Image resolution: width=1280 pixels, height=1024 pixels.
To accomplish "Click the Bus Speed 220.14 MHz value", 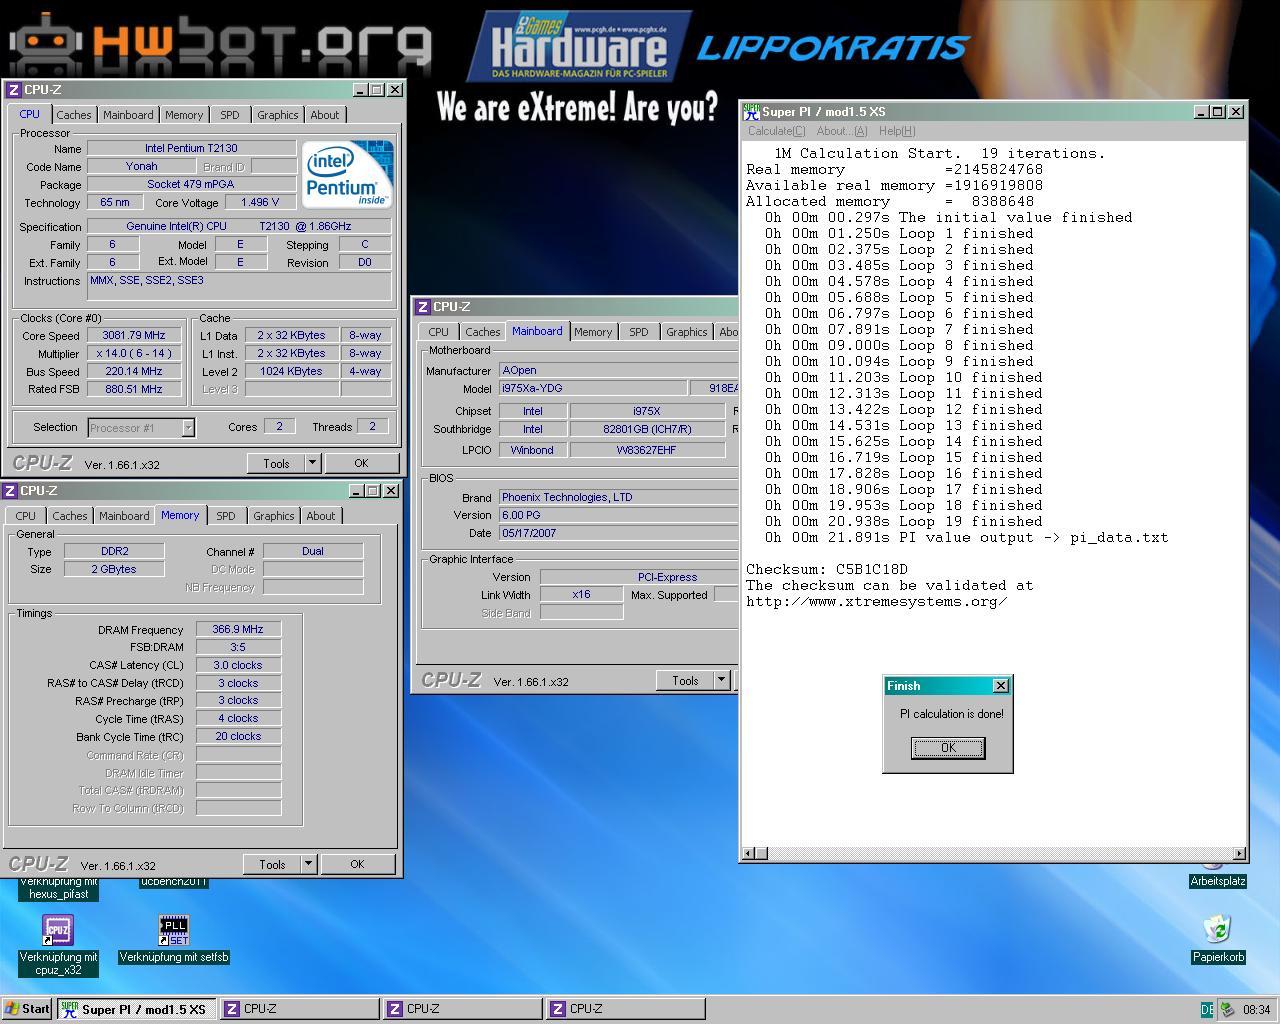I will click(134, 371).
